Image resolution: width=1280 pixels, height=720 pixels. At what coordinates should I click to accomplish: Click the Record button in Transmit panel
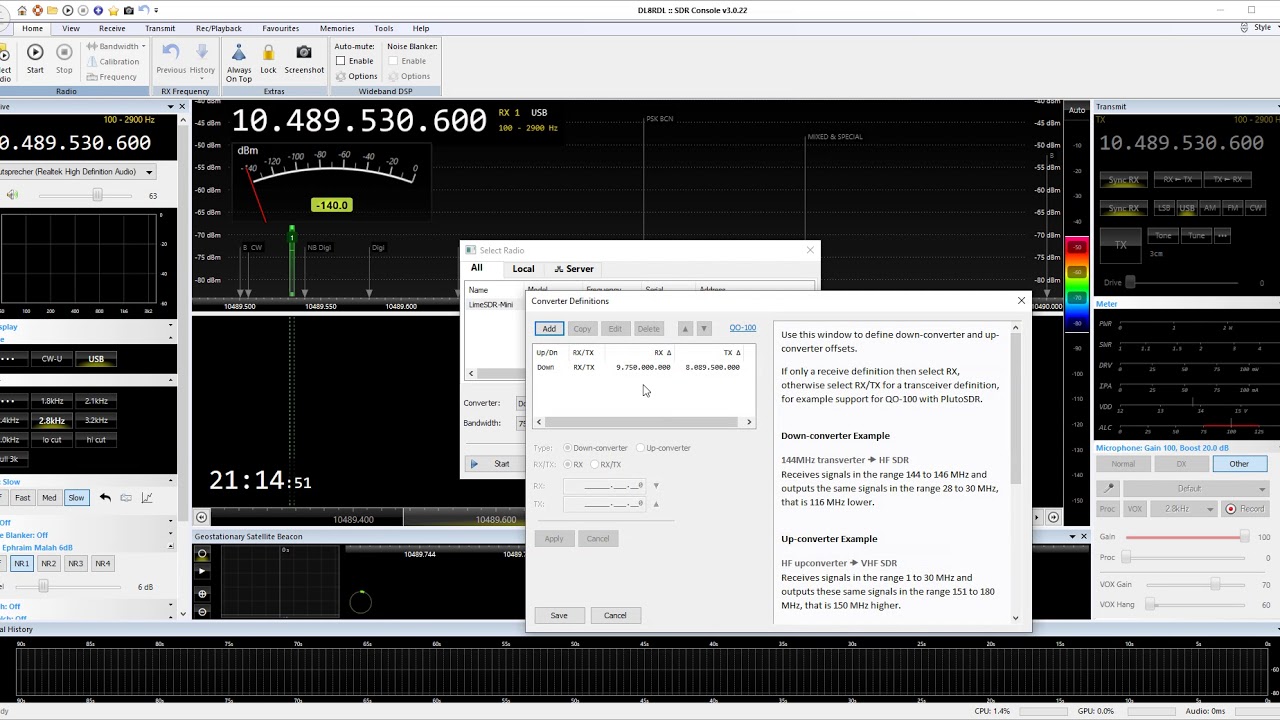[1246, 509]
